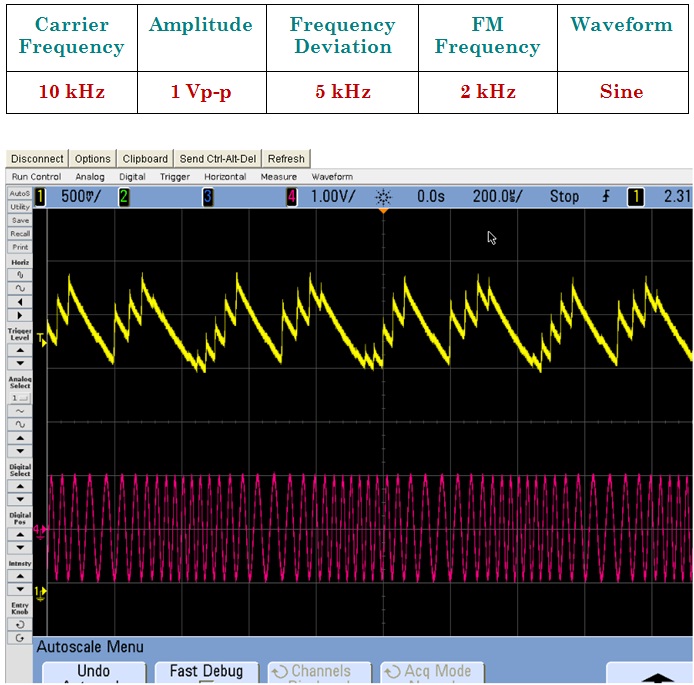Raise the Trigger Level up arrow
This screenshot has width=694, height=685.
(19, 350)
